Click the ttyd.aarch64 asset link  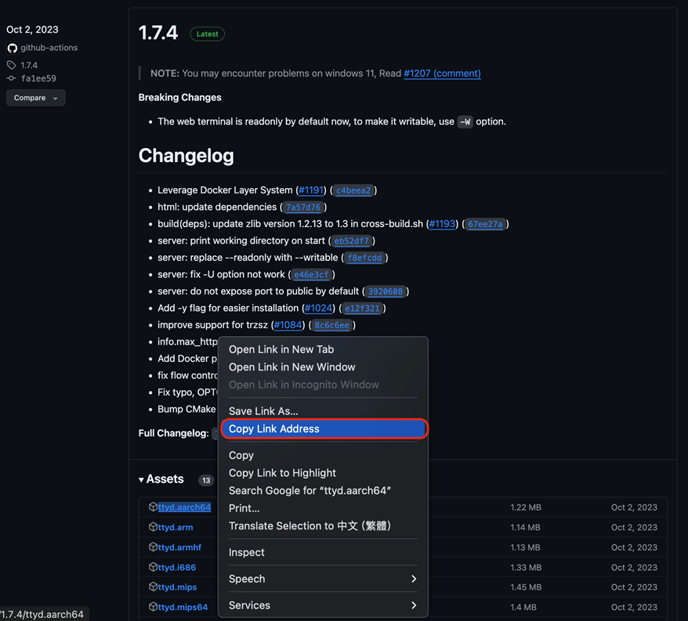click(184, 507)
